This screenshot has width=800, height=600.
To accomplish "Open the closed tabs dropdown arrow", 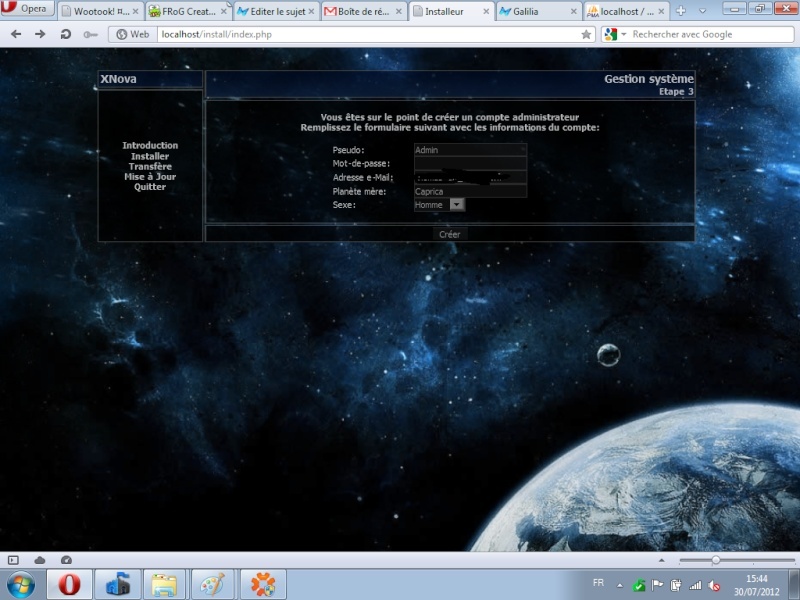I will 703,11.
